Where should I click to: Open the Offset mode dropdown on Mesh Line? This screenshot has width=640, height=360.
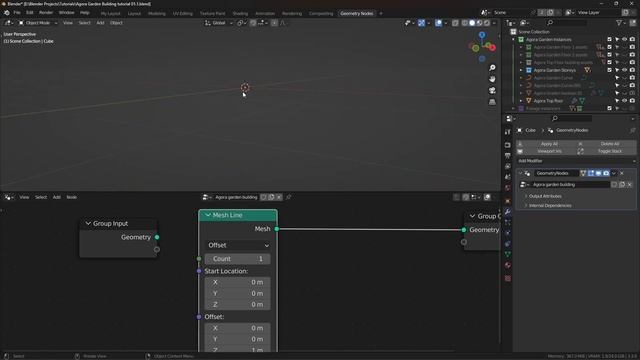point(238,245)
